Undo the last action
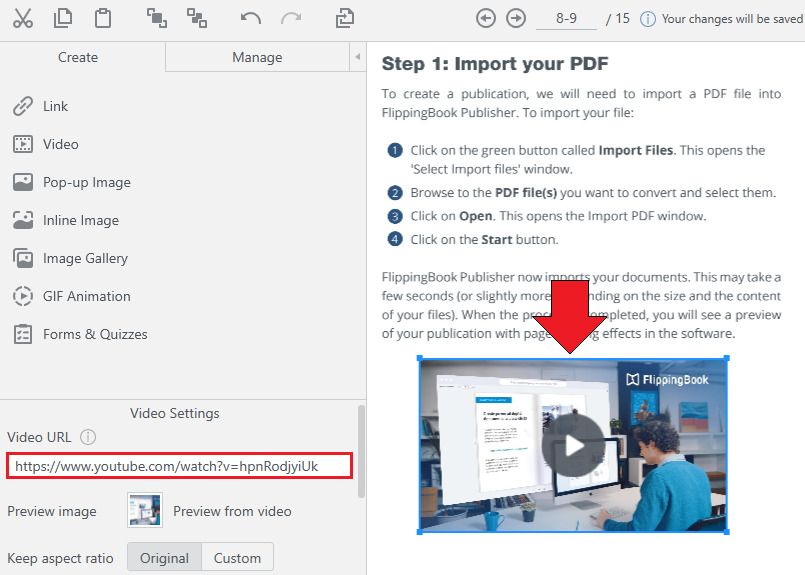 (251, 19)
